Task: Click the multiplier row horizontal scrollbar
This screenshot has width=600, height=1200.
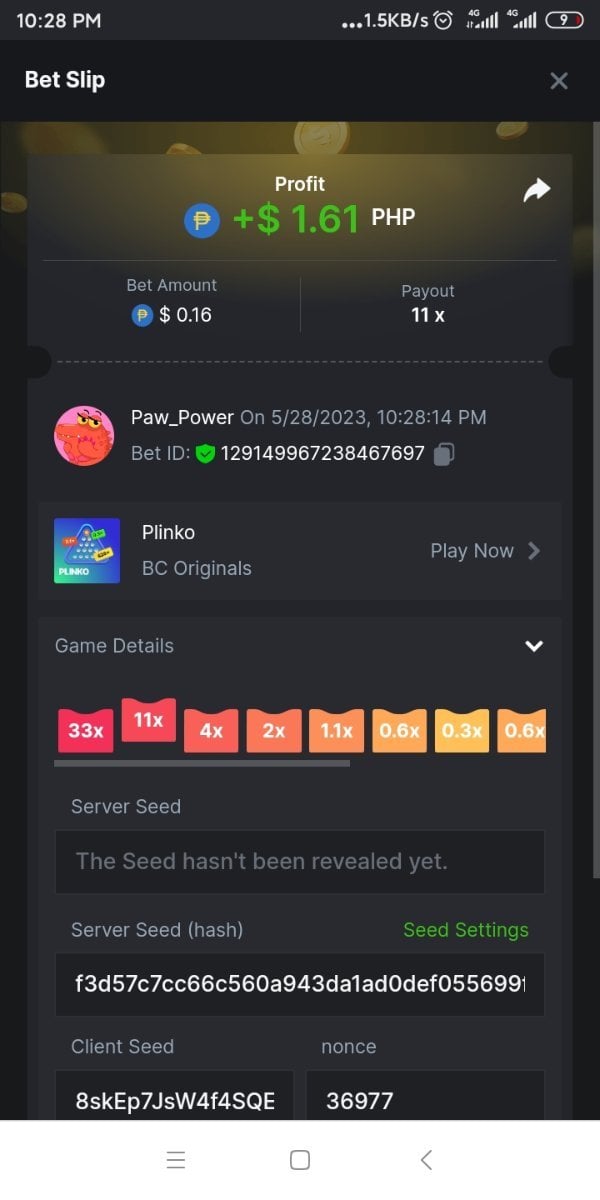Action: tap(202, 763)
